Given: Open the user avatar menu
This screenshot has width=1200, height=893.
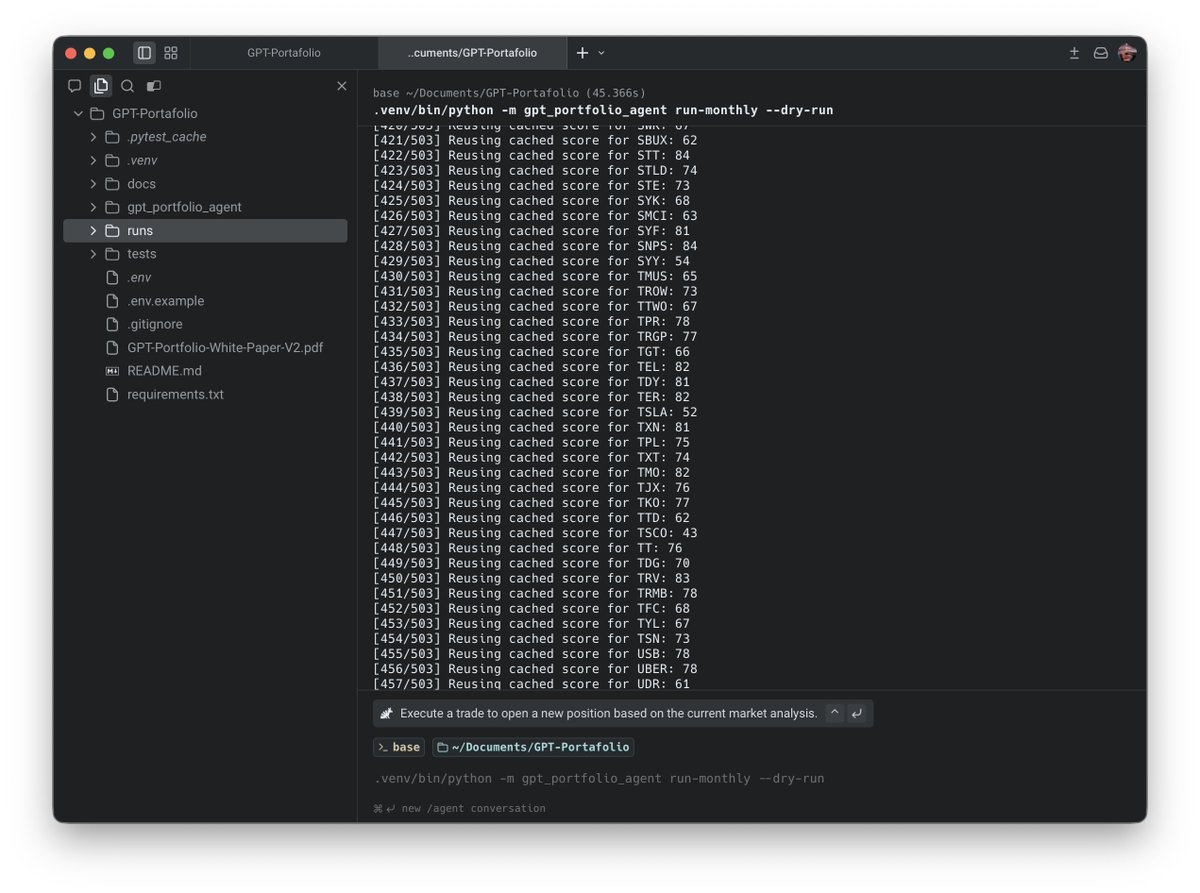Looking at the screenshot, I should pos(1127,53).
